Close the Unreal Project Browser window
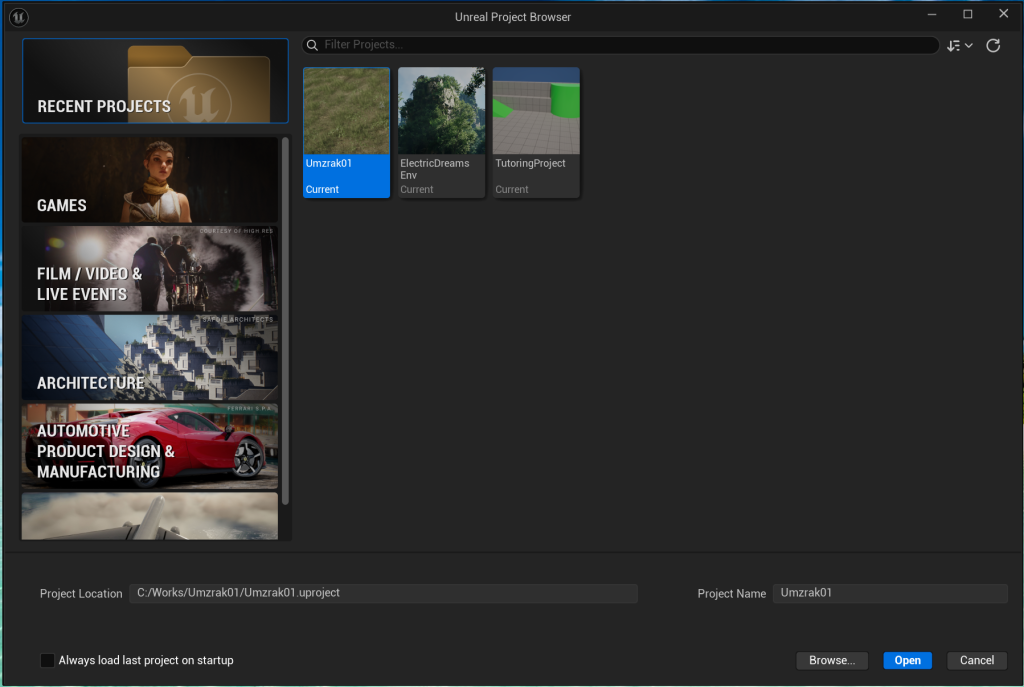The height and width of the screenshot is (687, 1024). (1004, 14)
